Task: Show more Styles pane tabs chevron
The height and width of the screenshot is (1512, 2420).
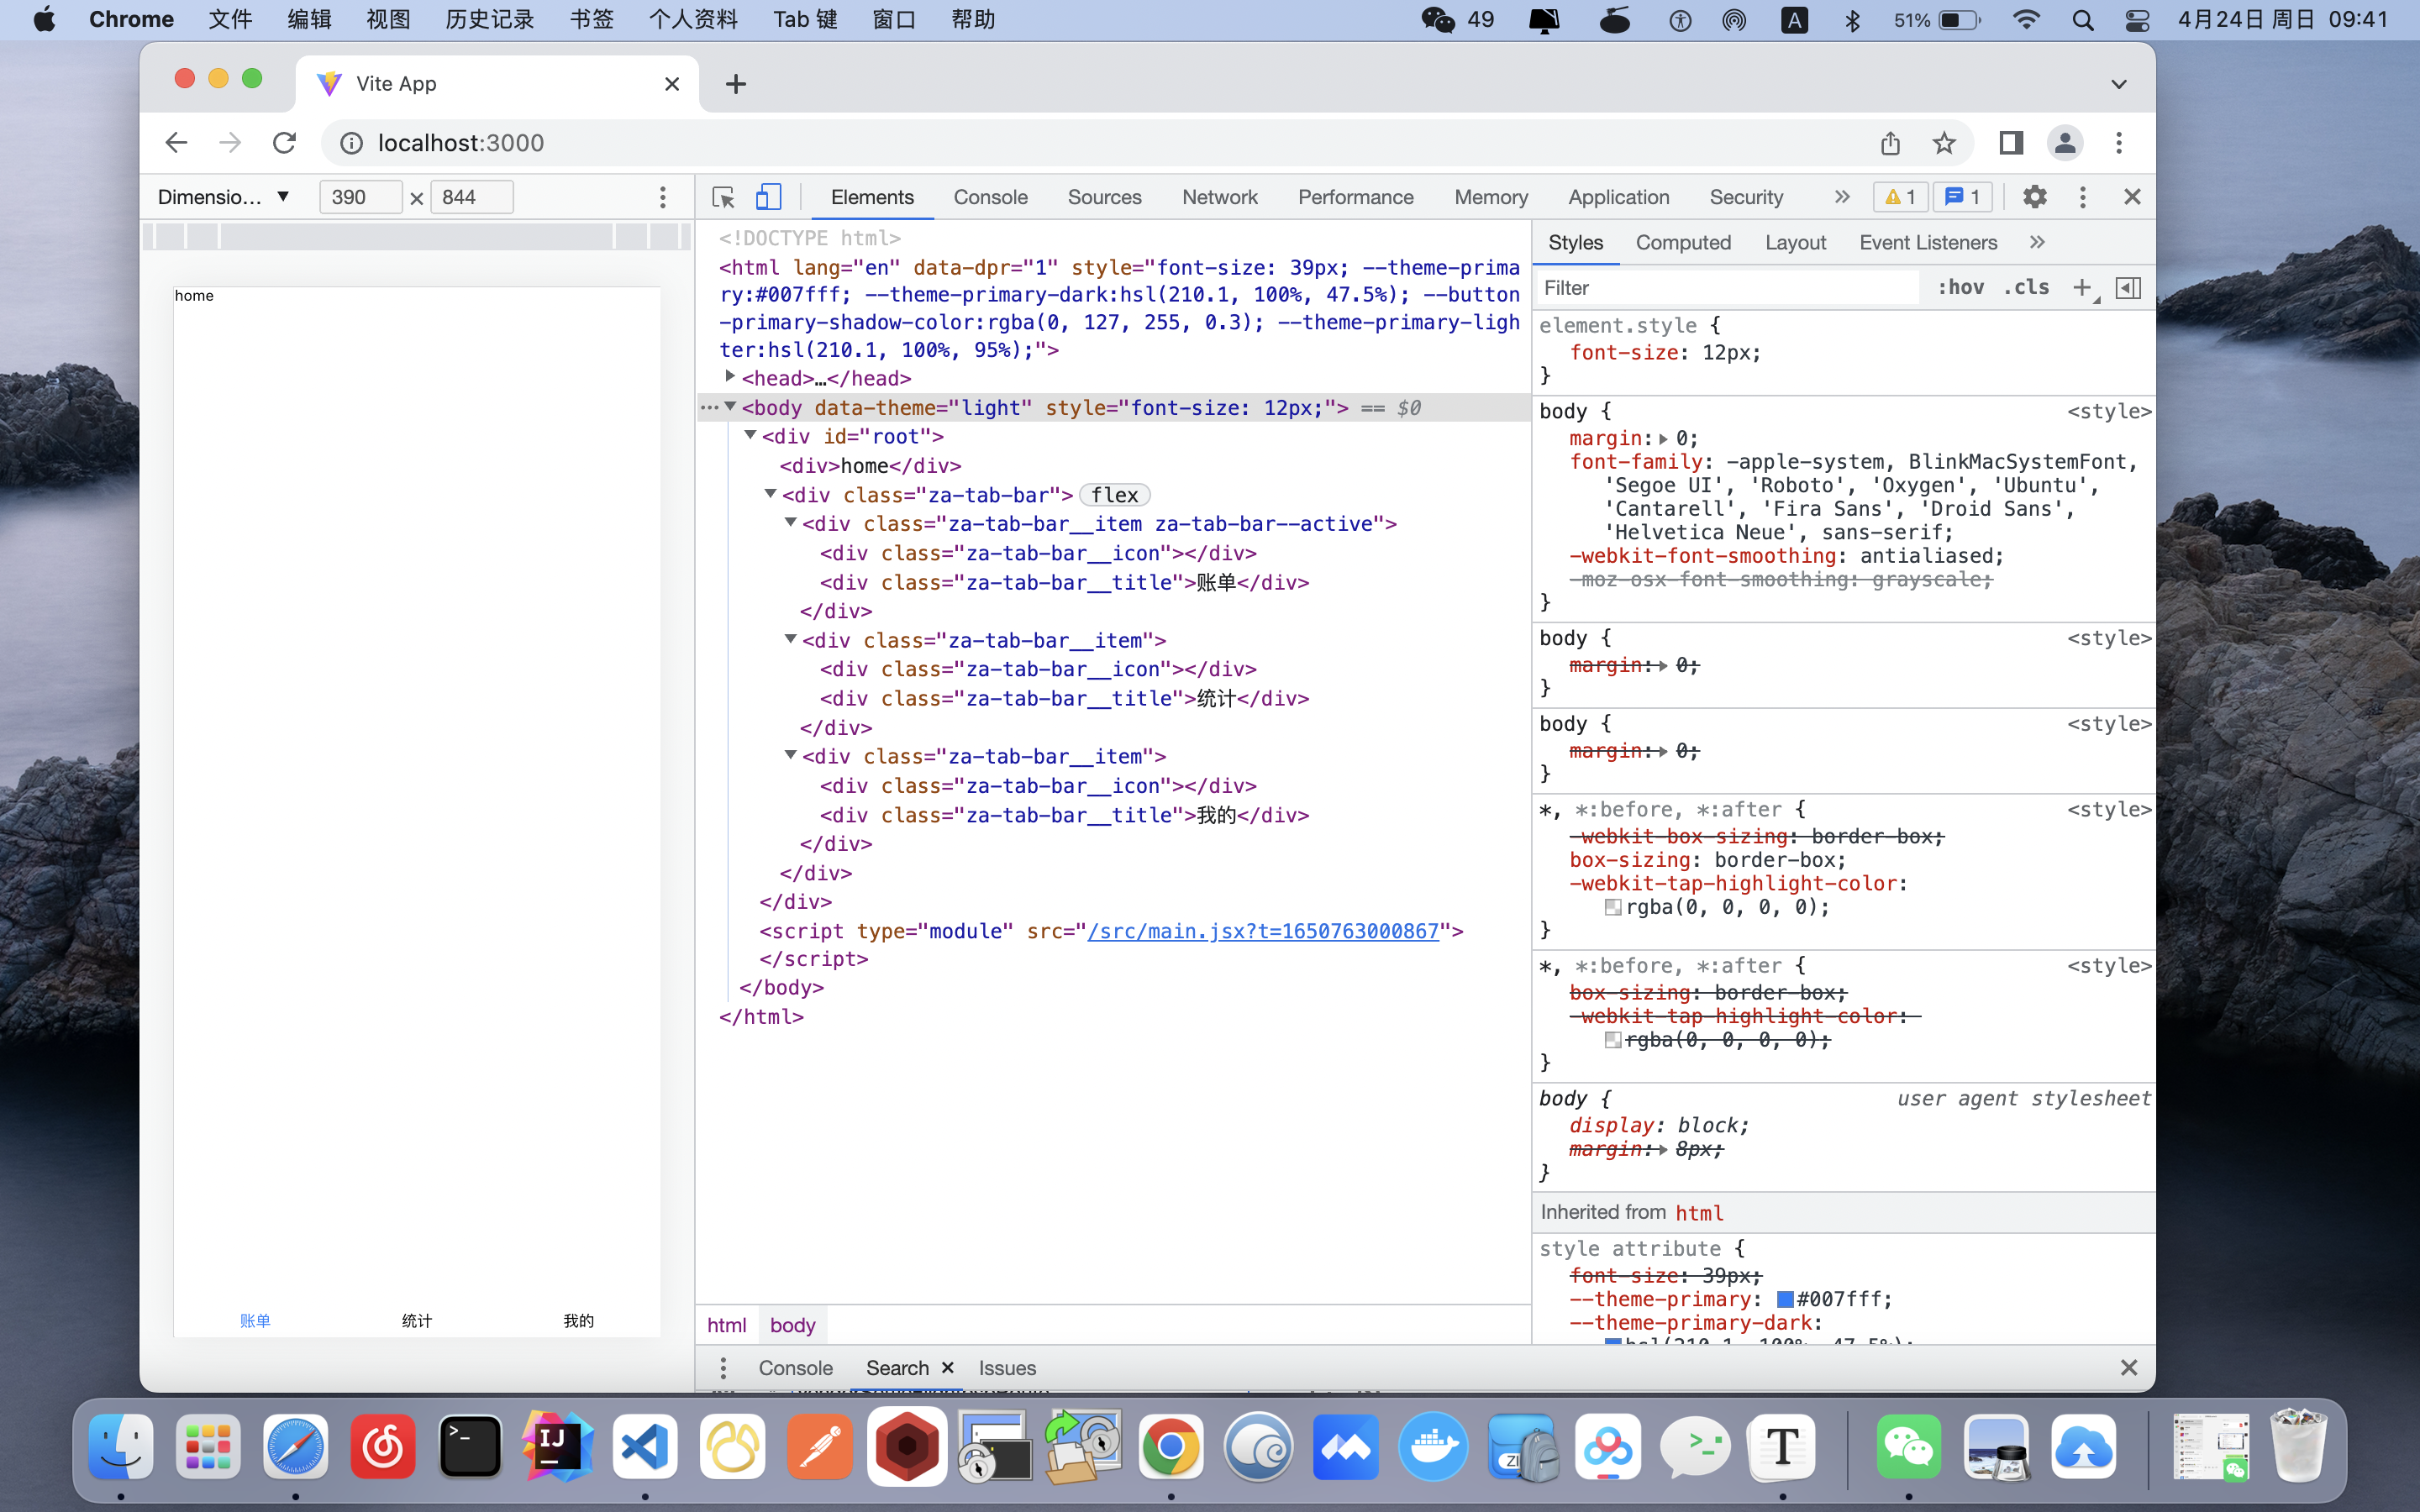Action: coord(2037,242)
